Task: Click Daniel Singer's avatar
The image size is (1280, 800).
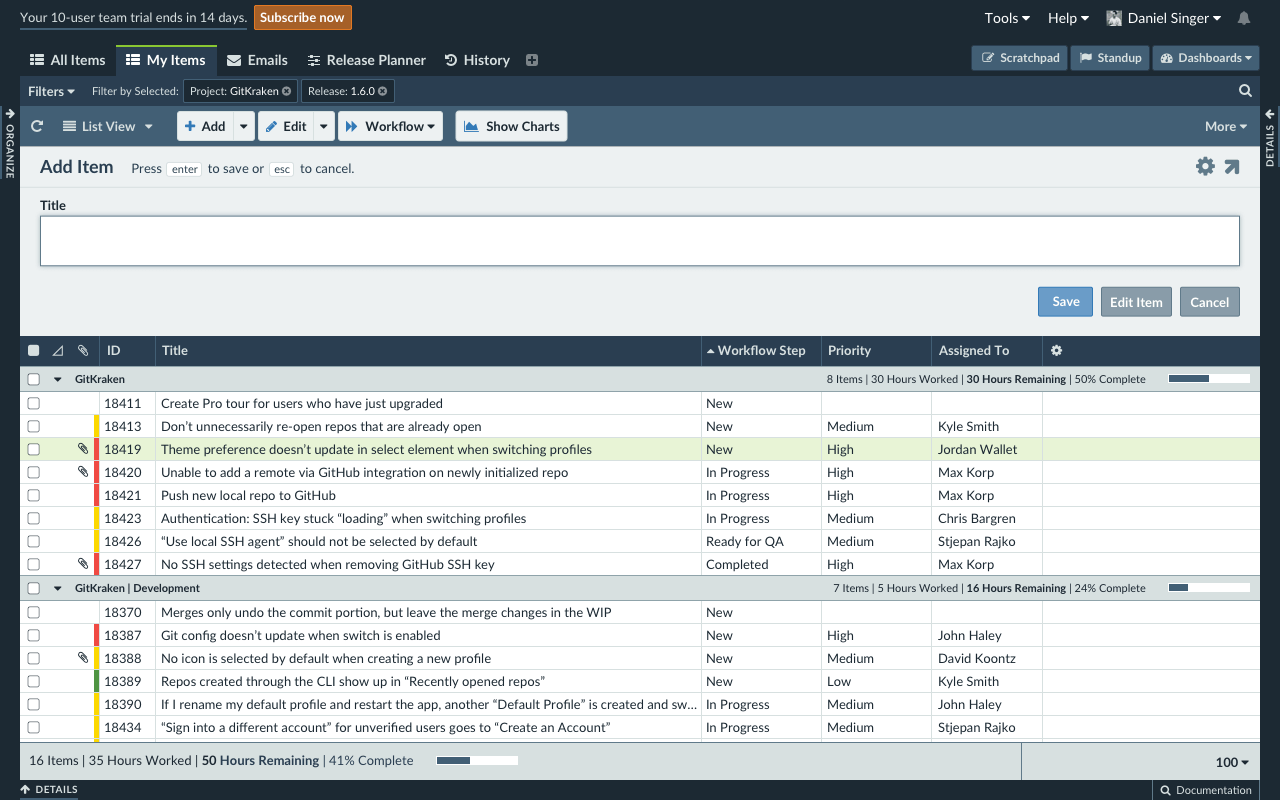Action: point(1114,18)
